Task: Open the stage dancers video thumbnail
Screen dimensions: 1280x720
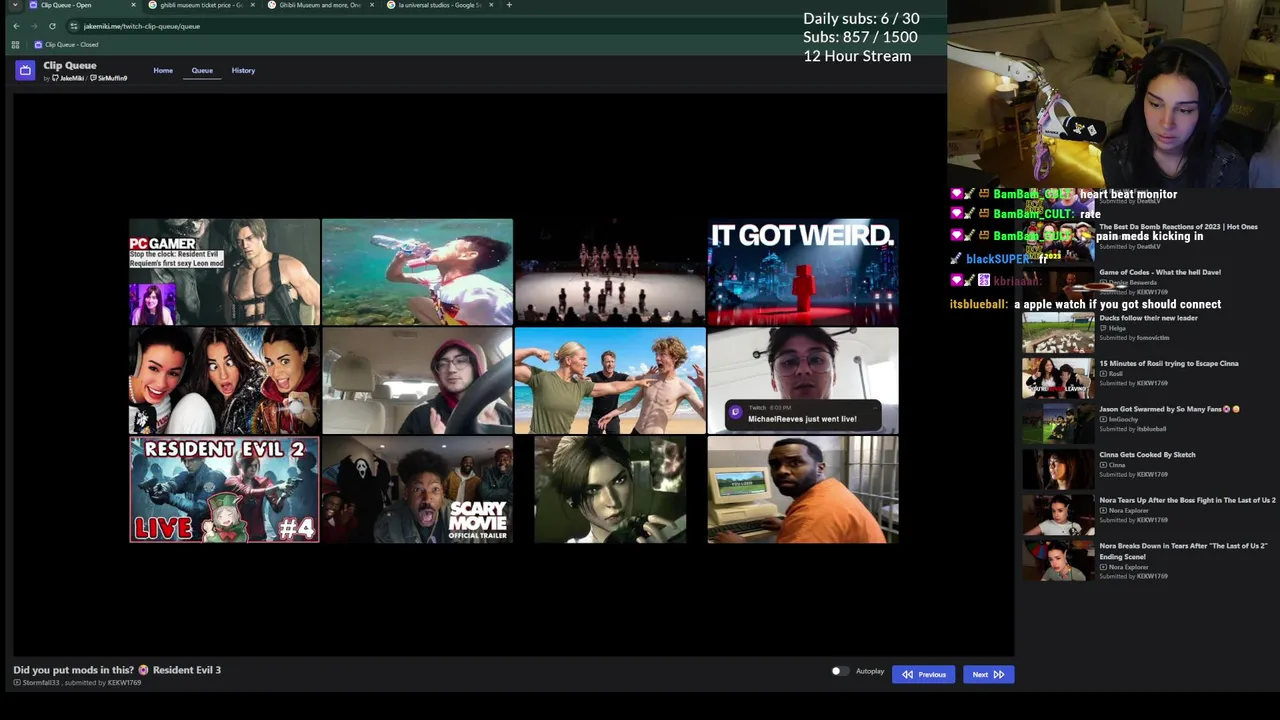Action: [610, 272]
